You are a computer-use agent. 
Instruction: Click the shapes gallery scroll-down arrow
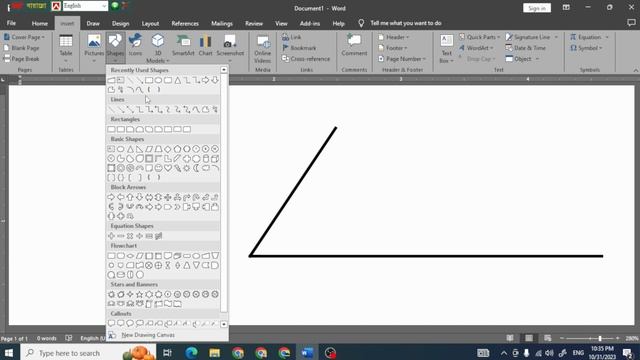pyautogui.click(x=224, y=324)
